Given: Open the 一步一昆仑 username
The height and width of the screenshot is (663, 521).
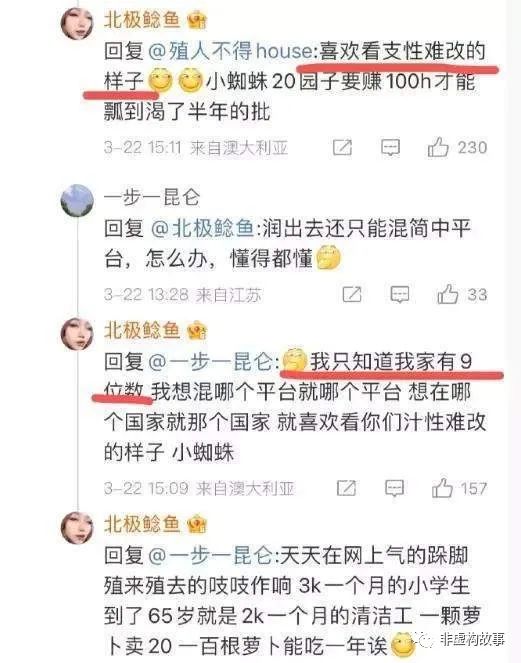Looking at the screenshot, I should tap(152, 198).
